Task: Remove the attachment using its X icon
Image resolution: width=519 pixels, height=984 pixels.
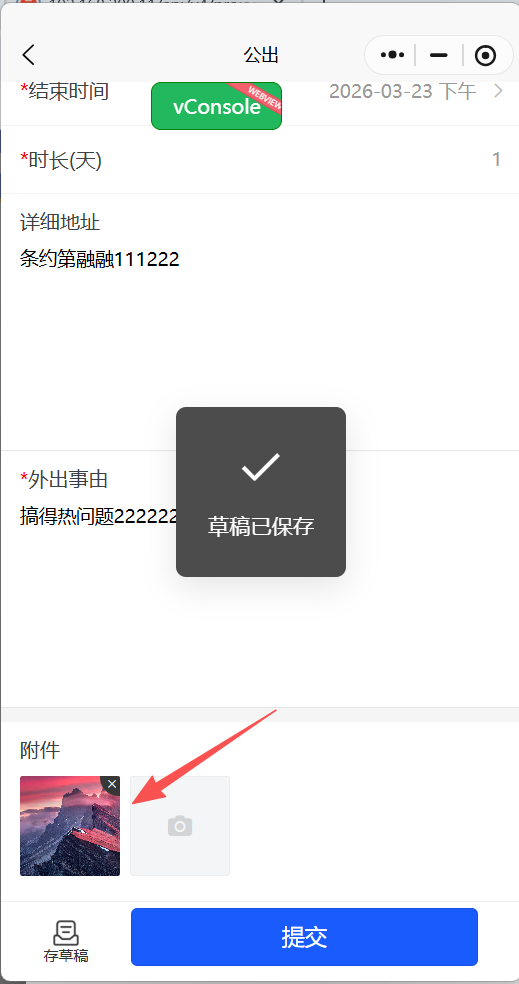Action: click(112, 784)
